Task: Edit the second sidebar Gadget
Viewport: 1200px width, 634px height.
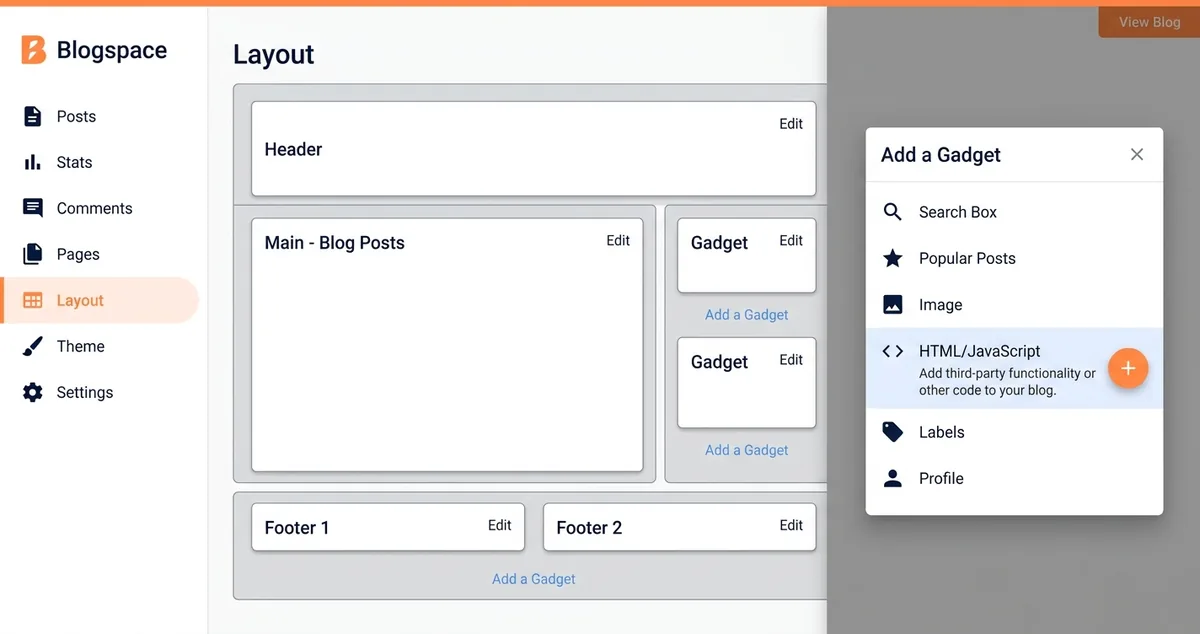Action: (791, 359)
